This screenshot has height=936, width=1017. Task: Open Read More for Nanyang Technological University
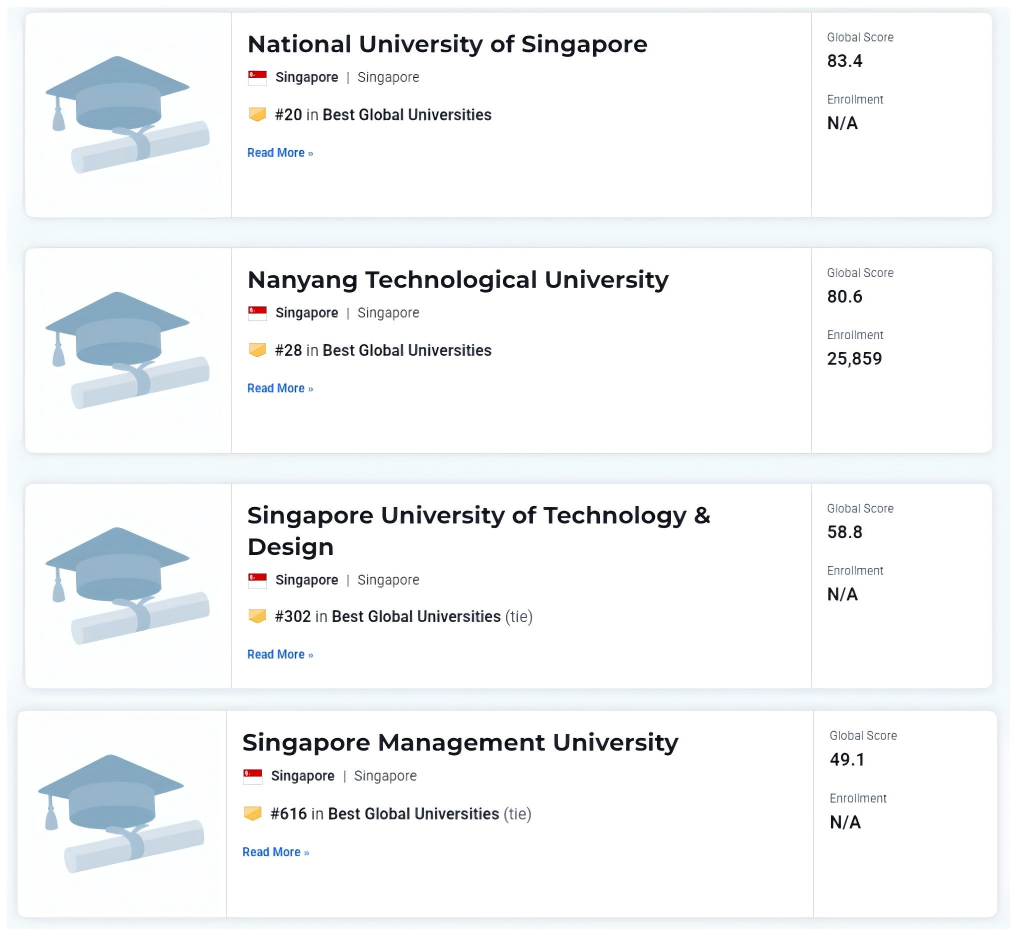[x=280, y=388]
